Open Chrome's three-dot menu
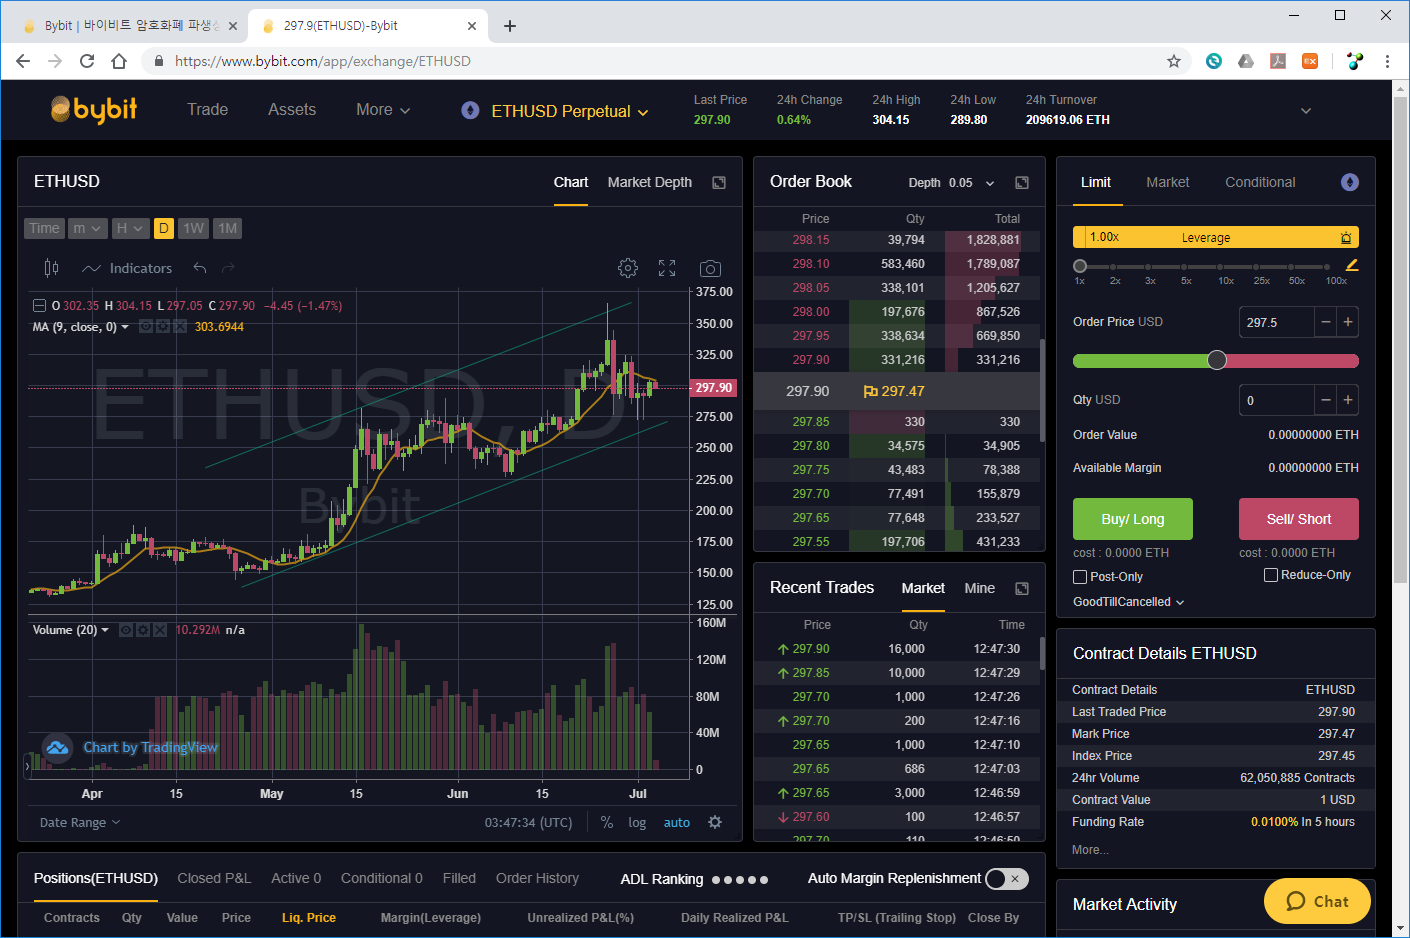 (x=1387, y=61)
